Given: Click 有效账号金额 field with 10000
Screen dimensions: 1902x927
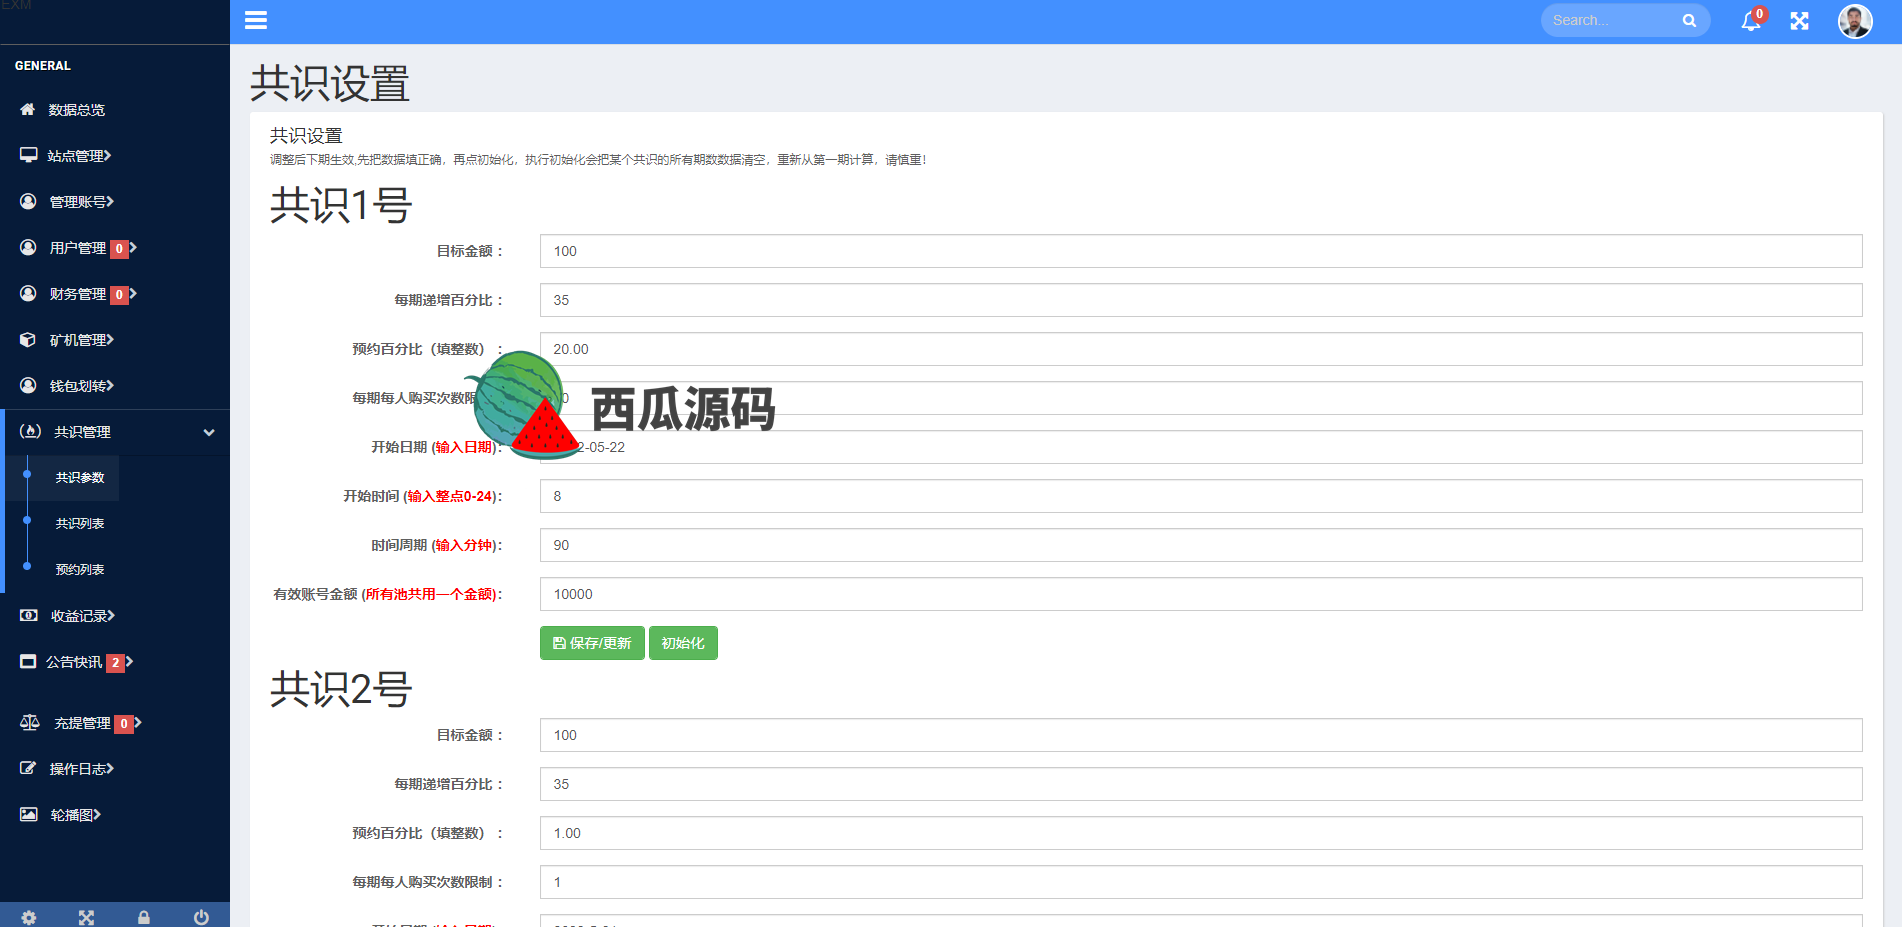Looking at the screenshot, I should 1201,594.
